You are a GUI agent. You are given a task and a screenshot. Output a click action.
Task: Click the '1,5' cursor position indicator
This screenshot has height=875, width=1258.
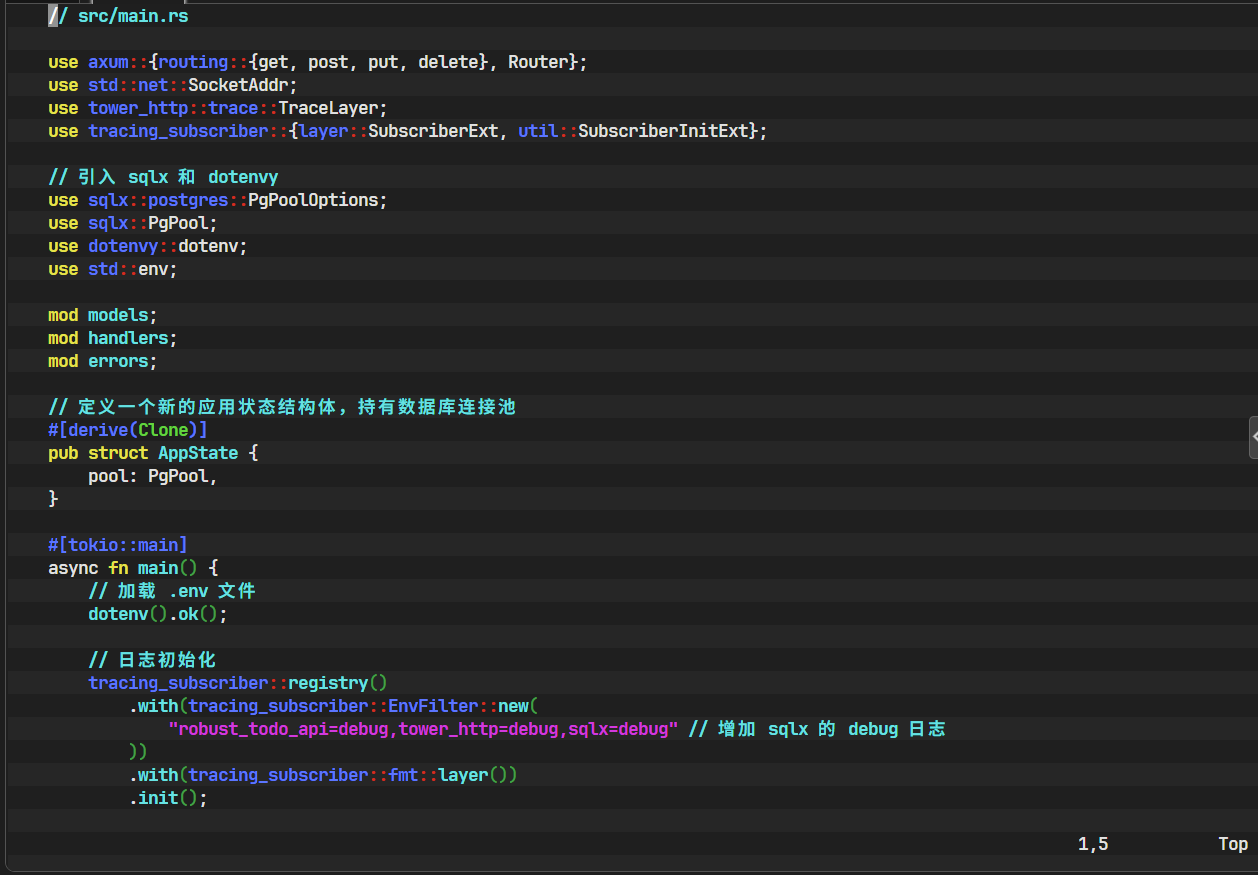[1093, 844]
